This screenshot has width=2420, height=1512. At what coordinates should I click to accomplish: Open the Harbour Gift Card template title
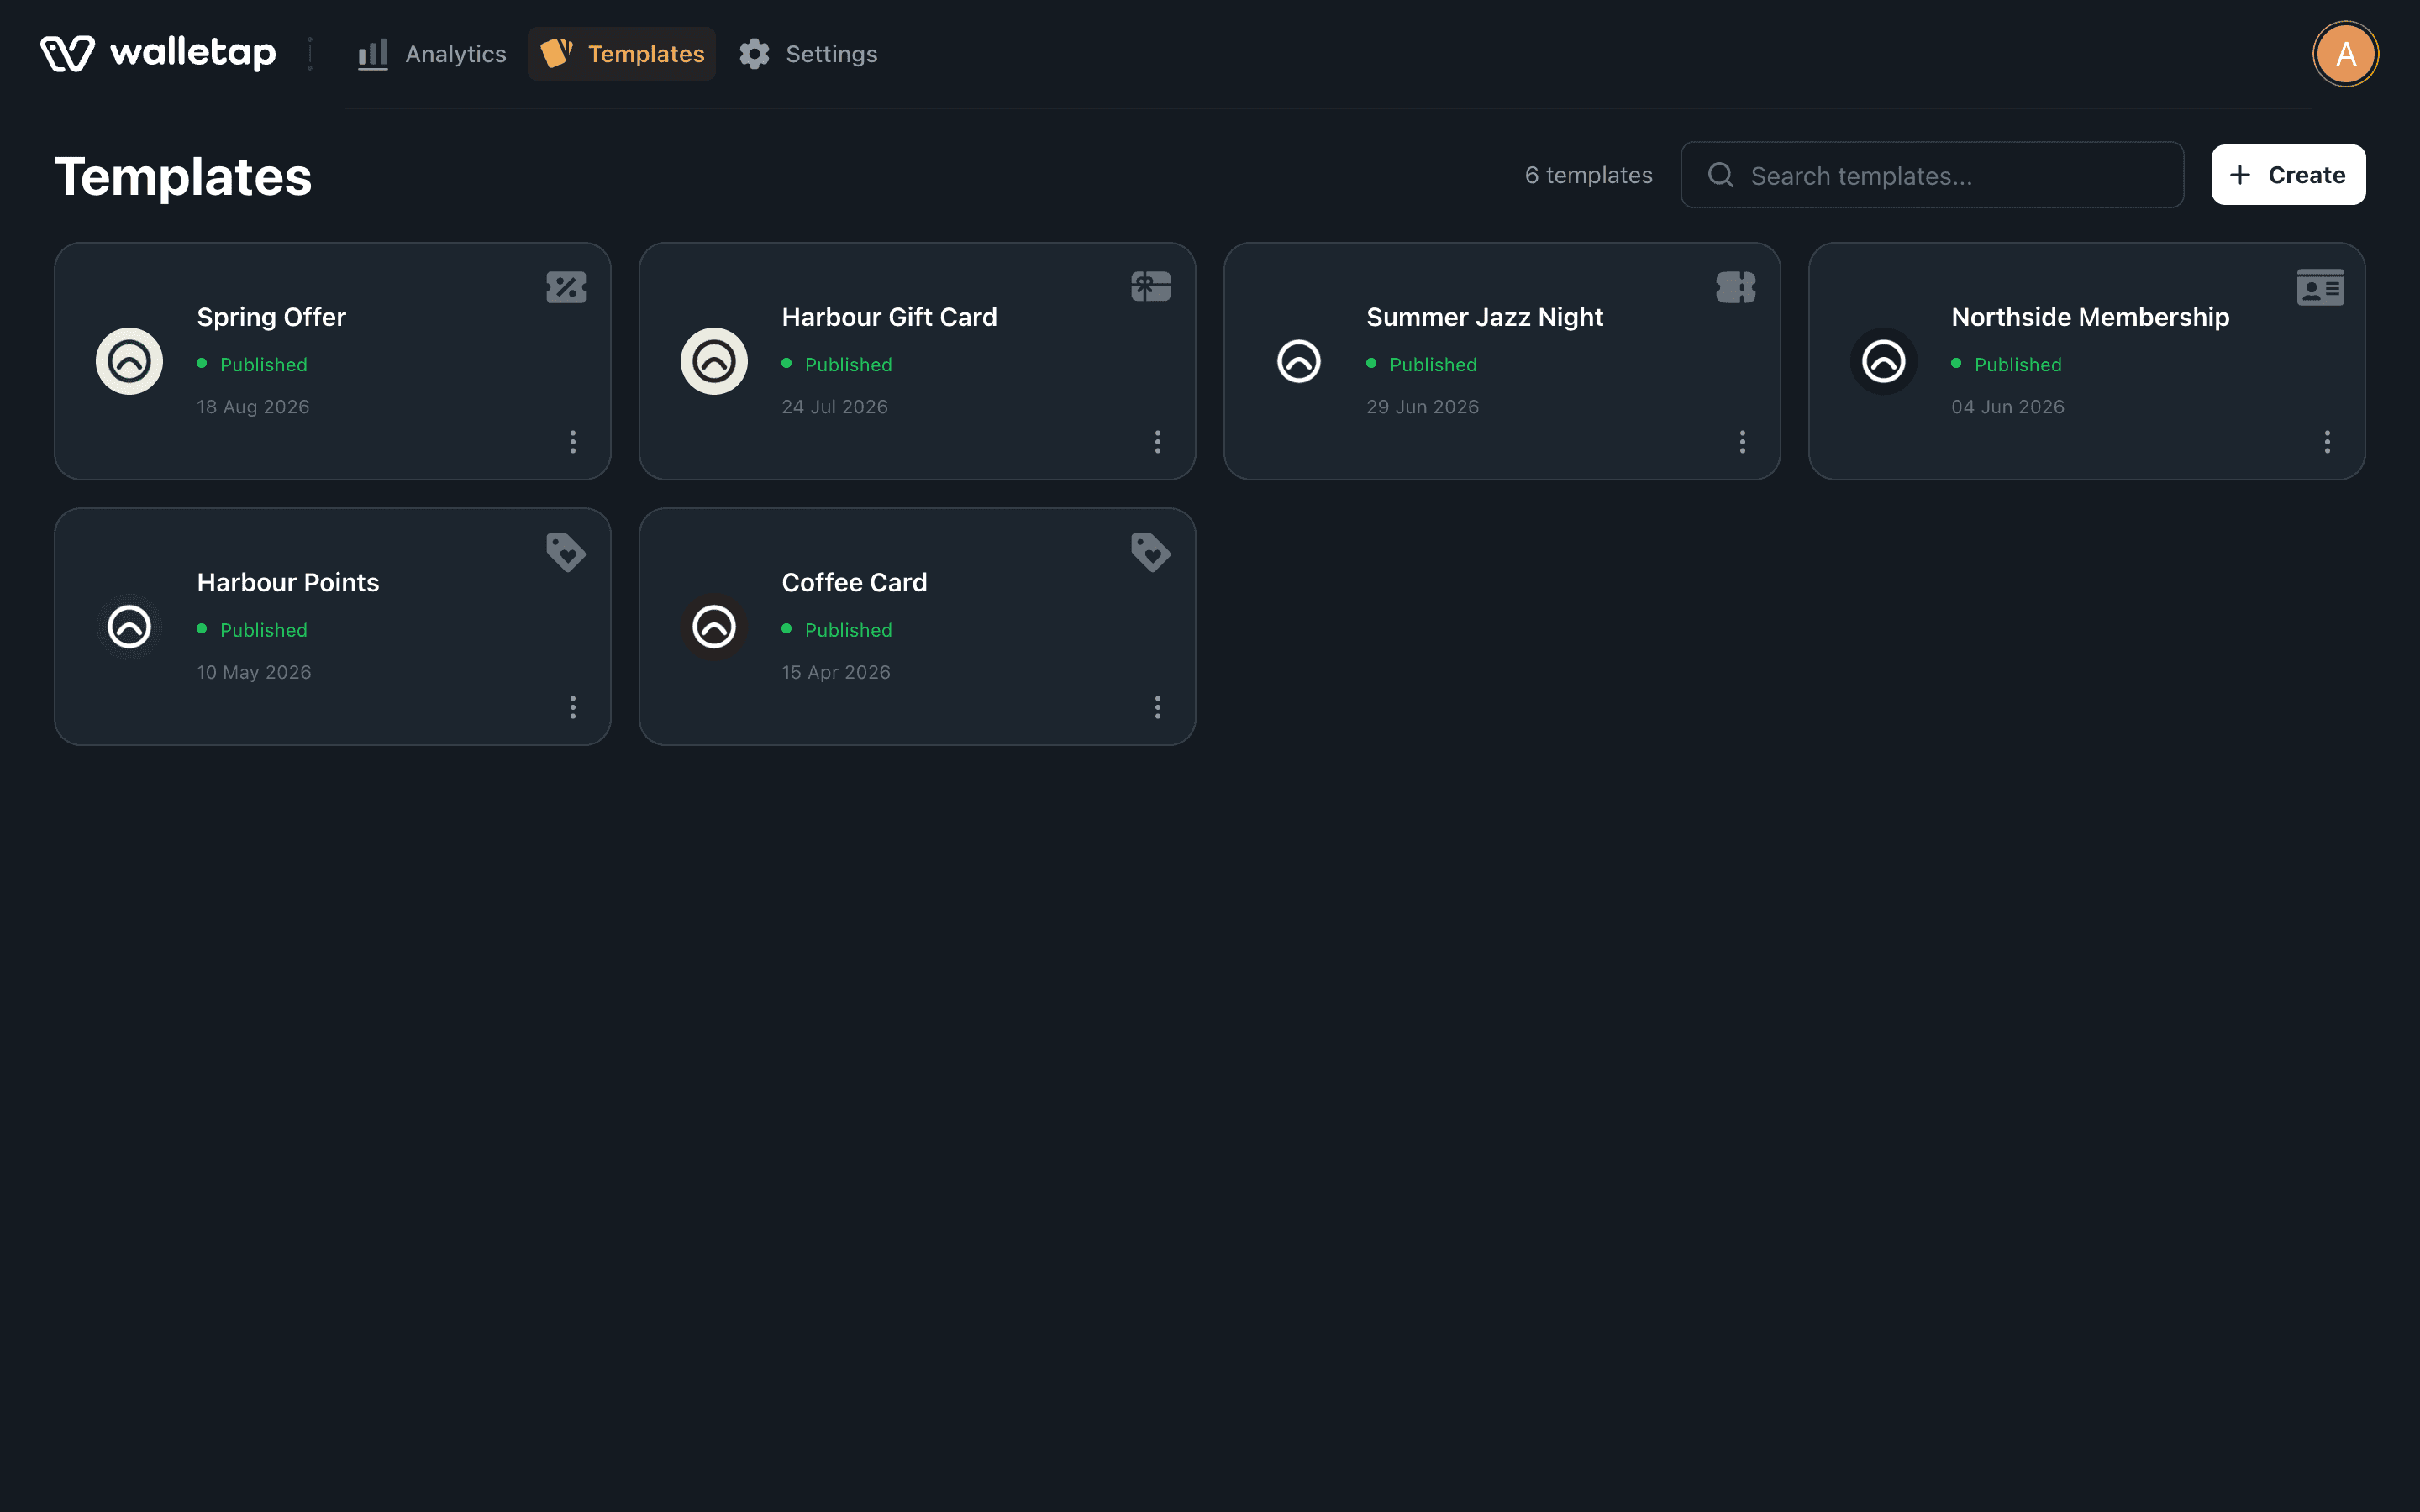pos(889,317)
